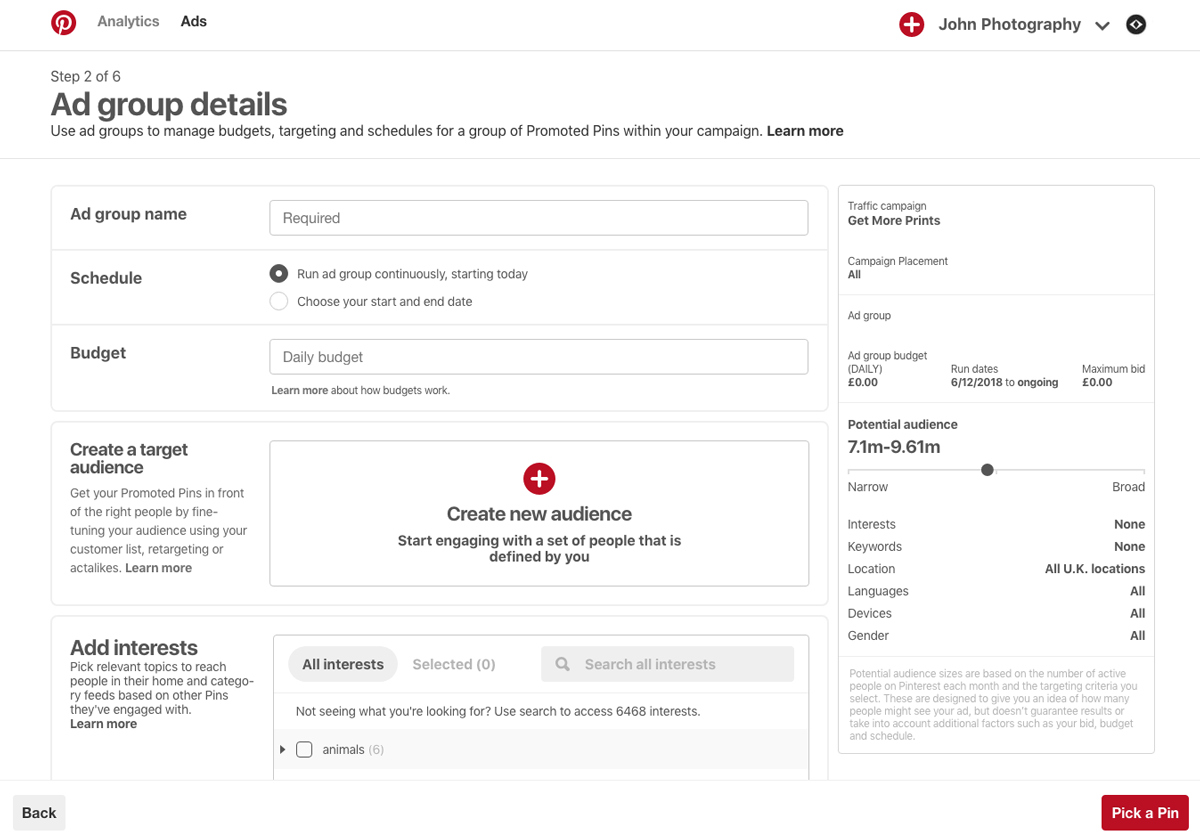Click the magnifier icon in interests search
Screen dimensions: 1200x839
point(563,664)
